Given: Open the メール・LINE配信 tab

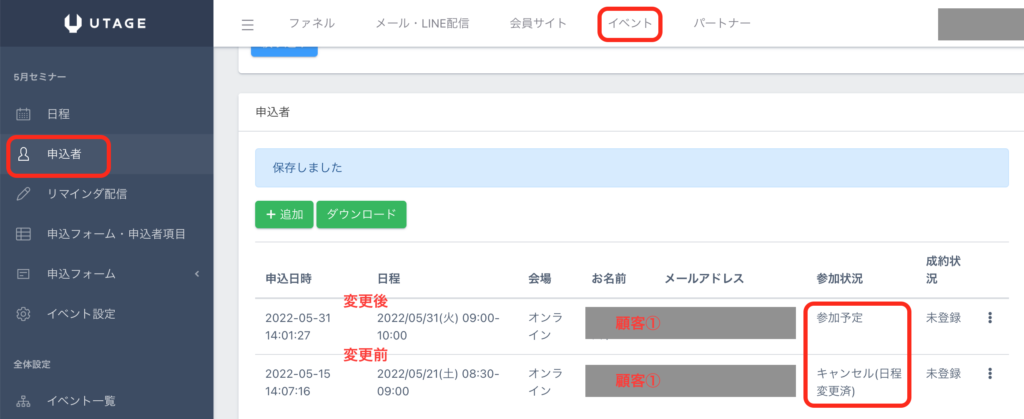Looking at the screenshot, I should click(x=421, y=23).
